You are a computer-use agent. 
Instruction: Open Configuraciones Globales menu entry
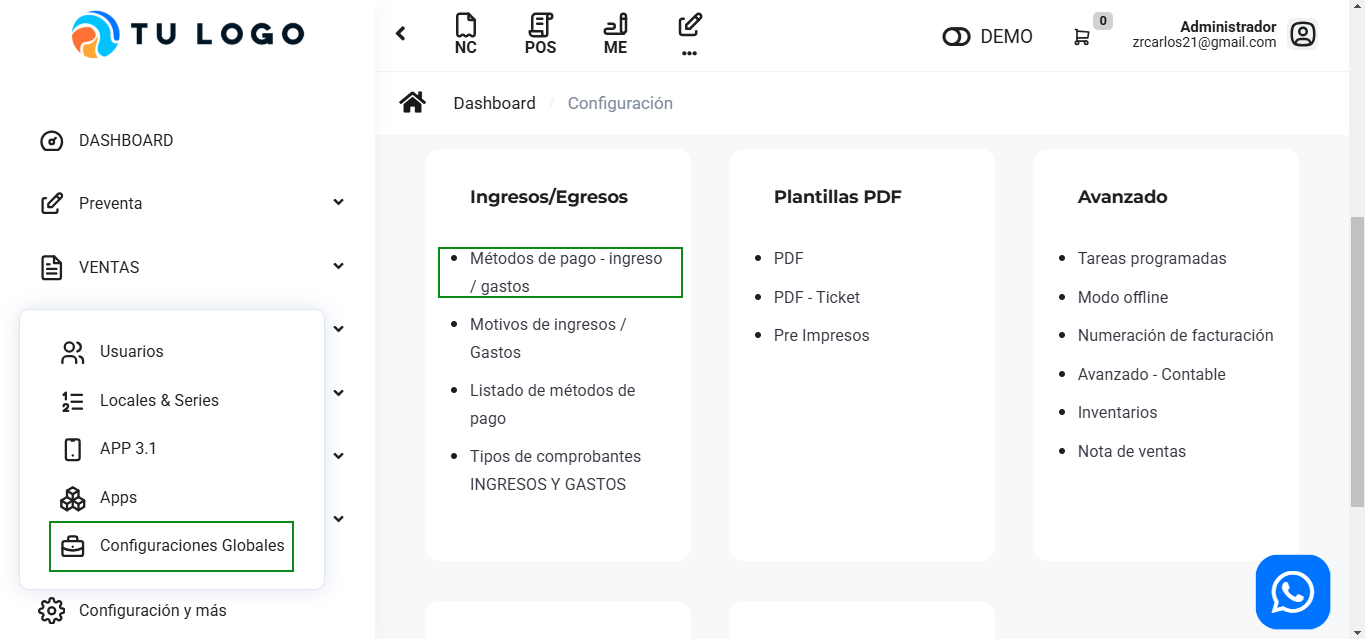pyautogui.click(x=191, y=546)
